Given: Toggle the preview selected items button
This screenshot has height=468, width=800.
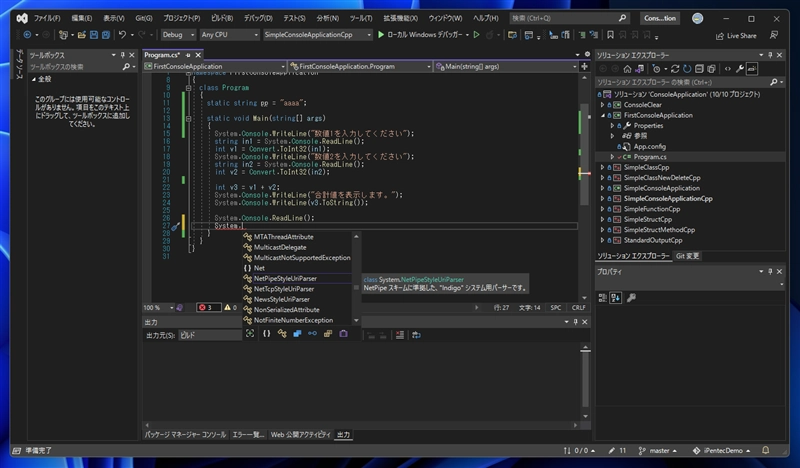Looking at the screenshot, I should (751, 69).
